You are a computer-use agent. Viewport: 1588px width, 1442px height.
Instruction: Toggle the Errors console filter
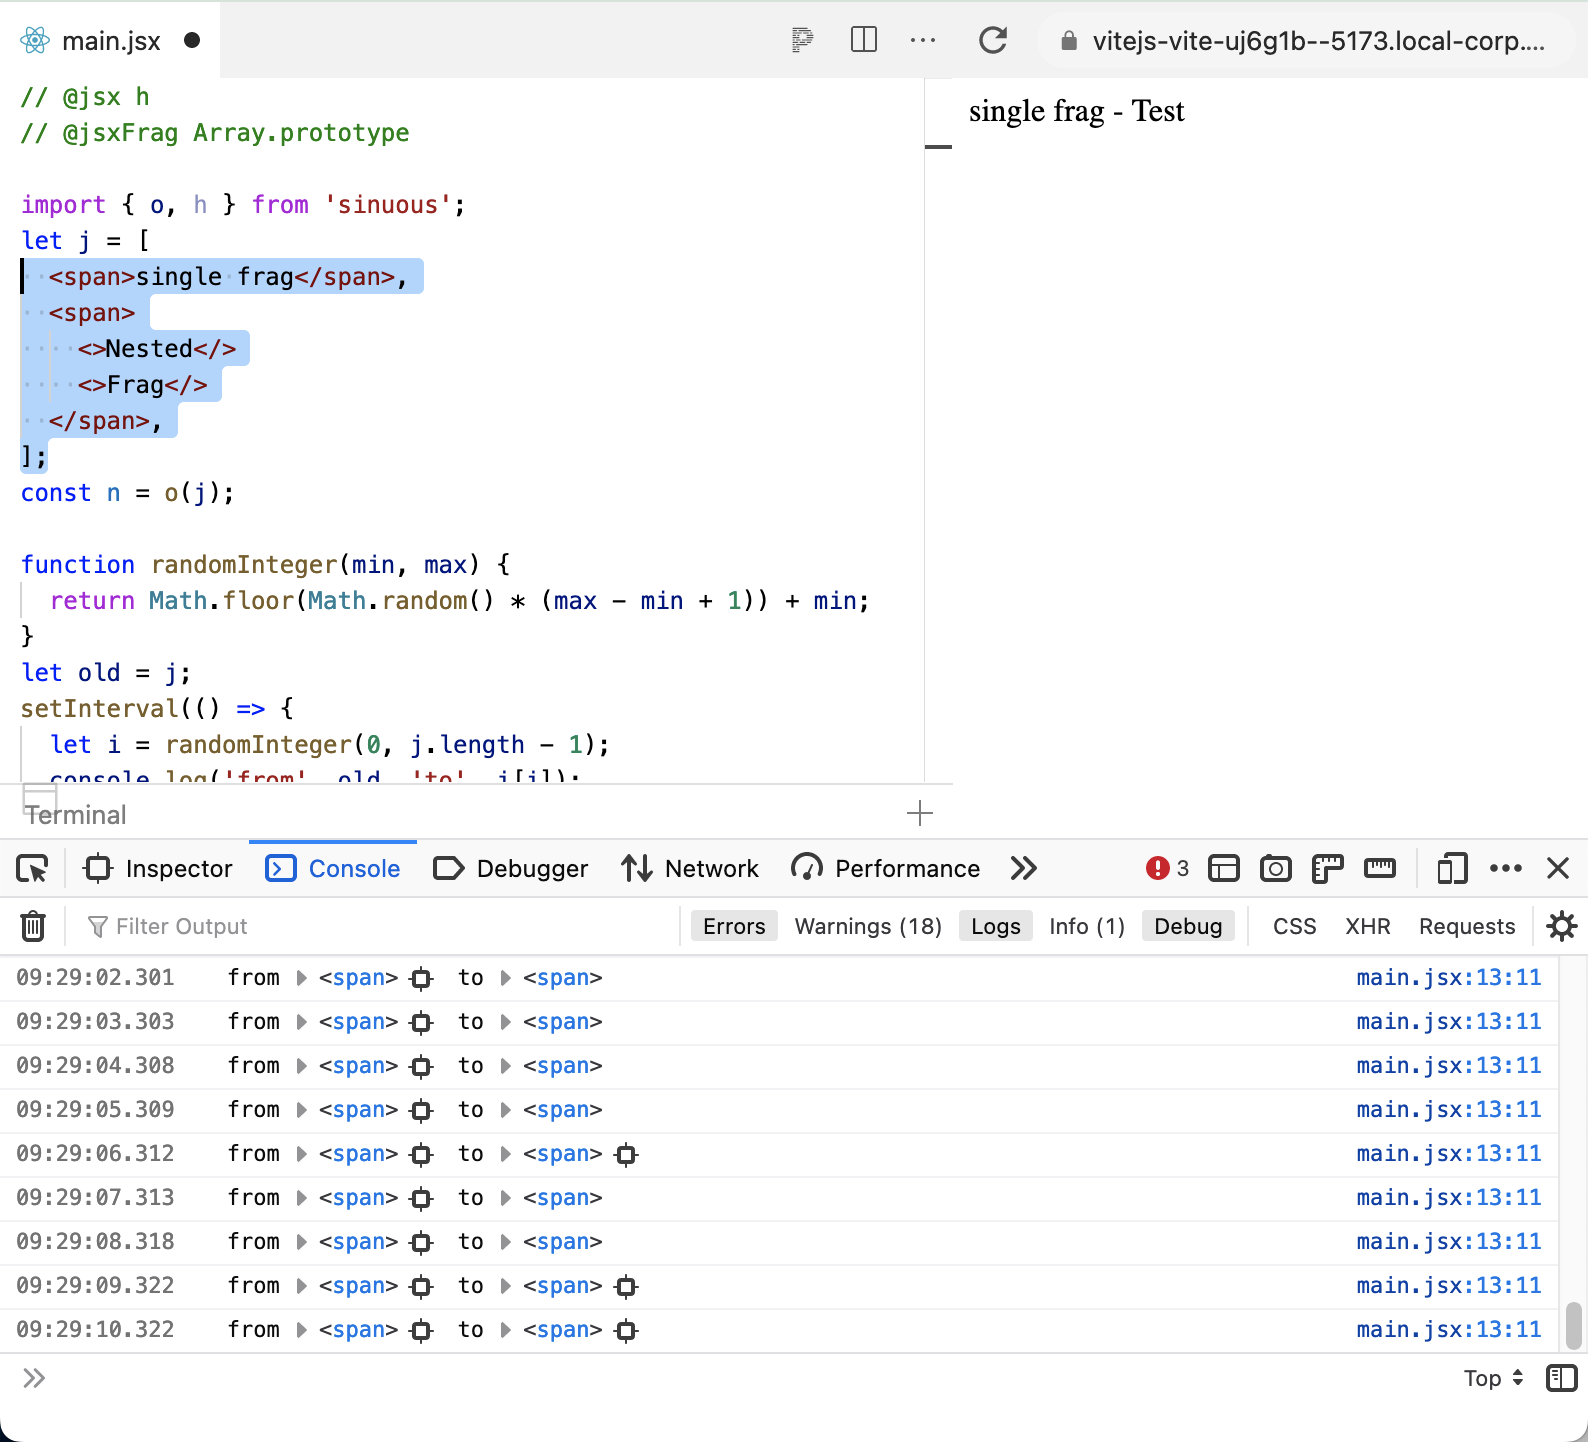[x=734, y=926]
